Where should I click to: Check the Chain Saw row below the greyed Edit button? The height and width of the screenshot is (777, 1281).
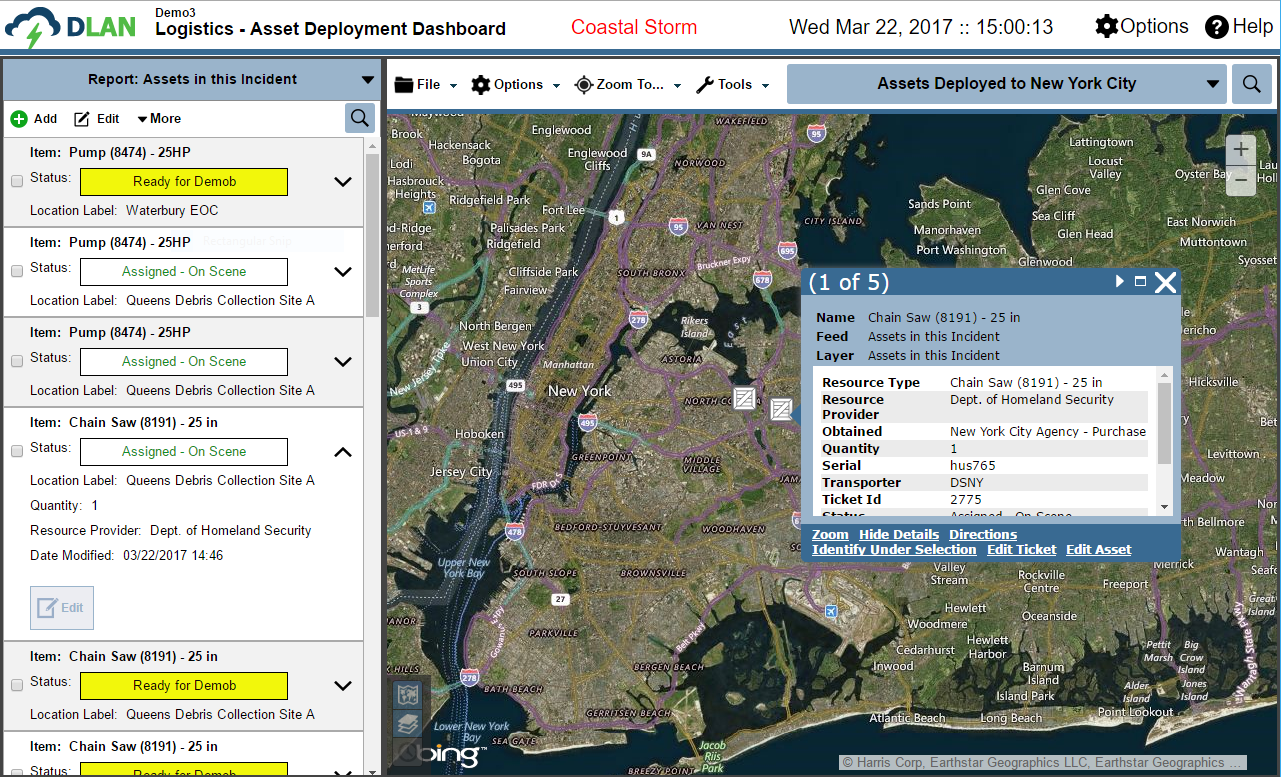pos(17,686)
